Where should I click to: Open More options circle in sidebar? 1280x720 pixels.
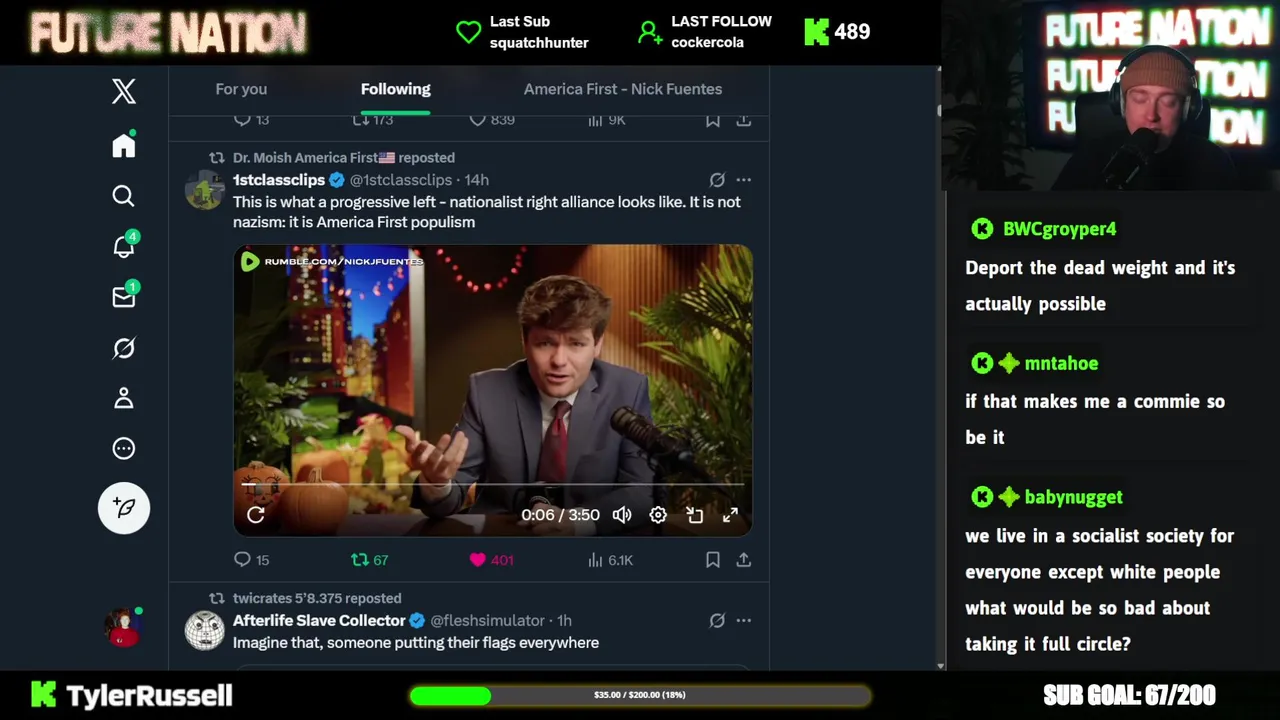tap(124, 448)
